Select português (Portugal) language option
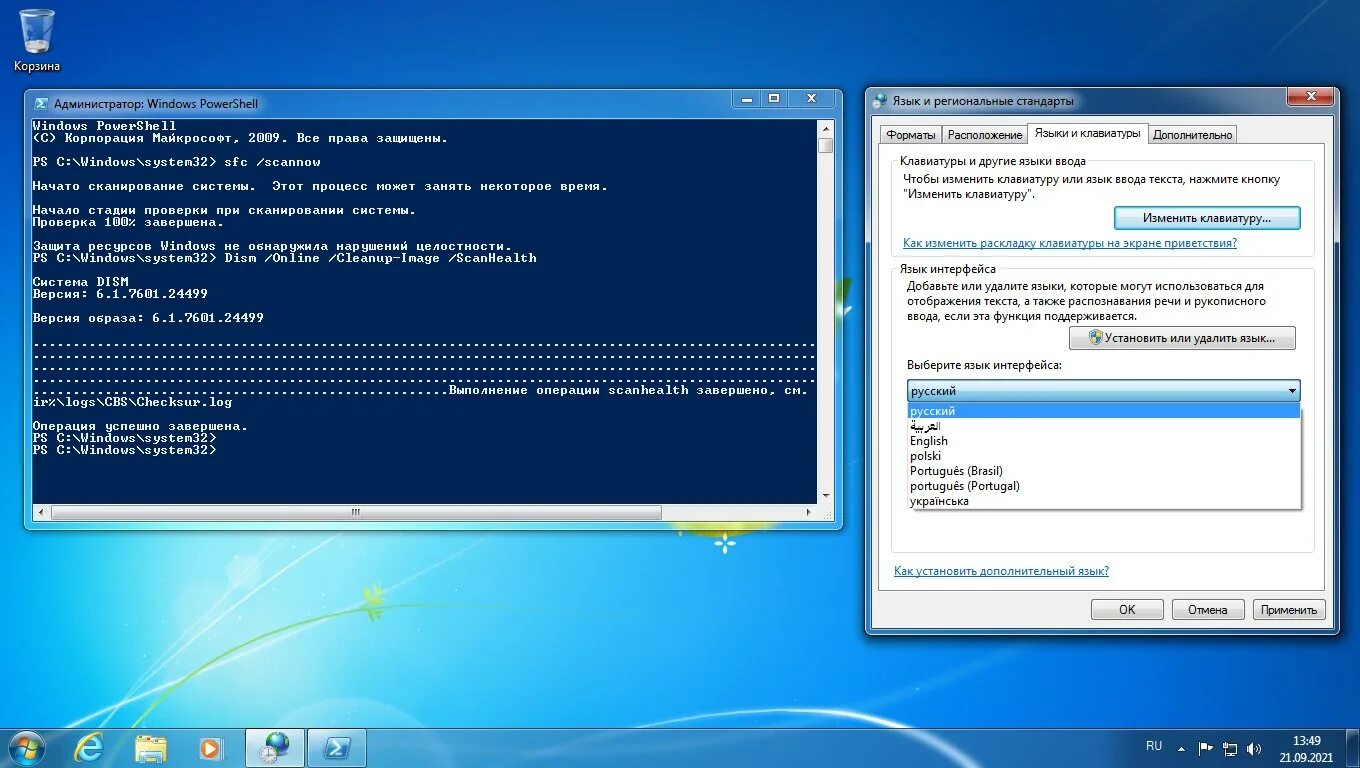Viewport: 1360px width, 768px height. pos(1104,486)
